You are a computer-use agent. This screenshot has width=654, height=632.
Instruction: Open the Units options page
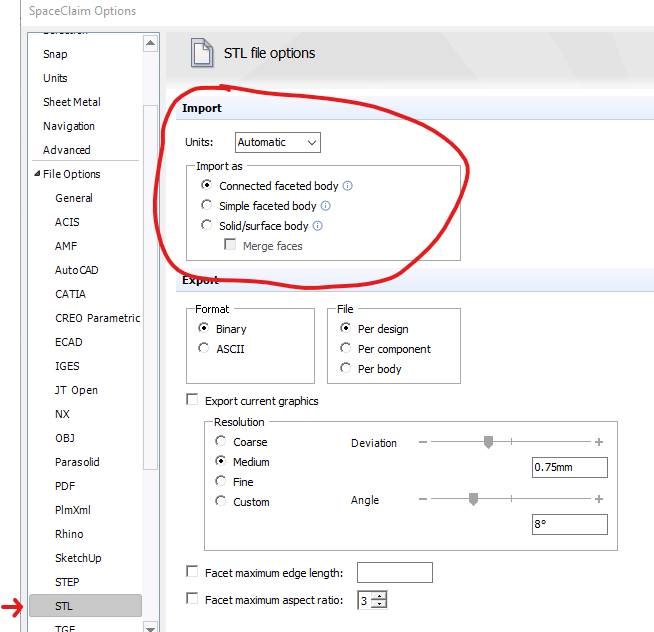[x=55, y=78]
